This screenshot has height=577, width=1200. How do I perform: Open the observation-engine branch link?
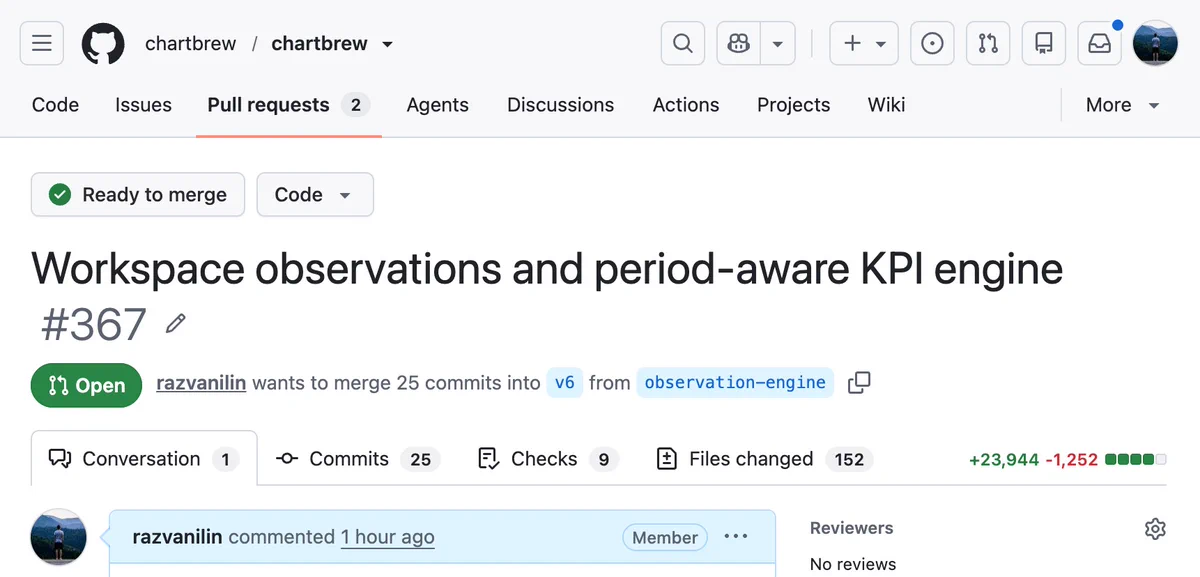click(x=735, y=383)
